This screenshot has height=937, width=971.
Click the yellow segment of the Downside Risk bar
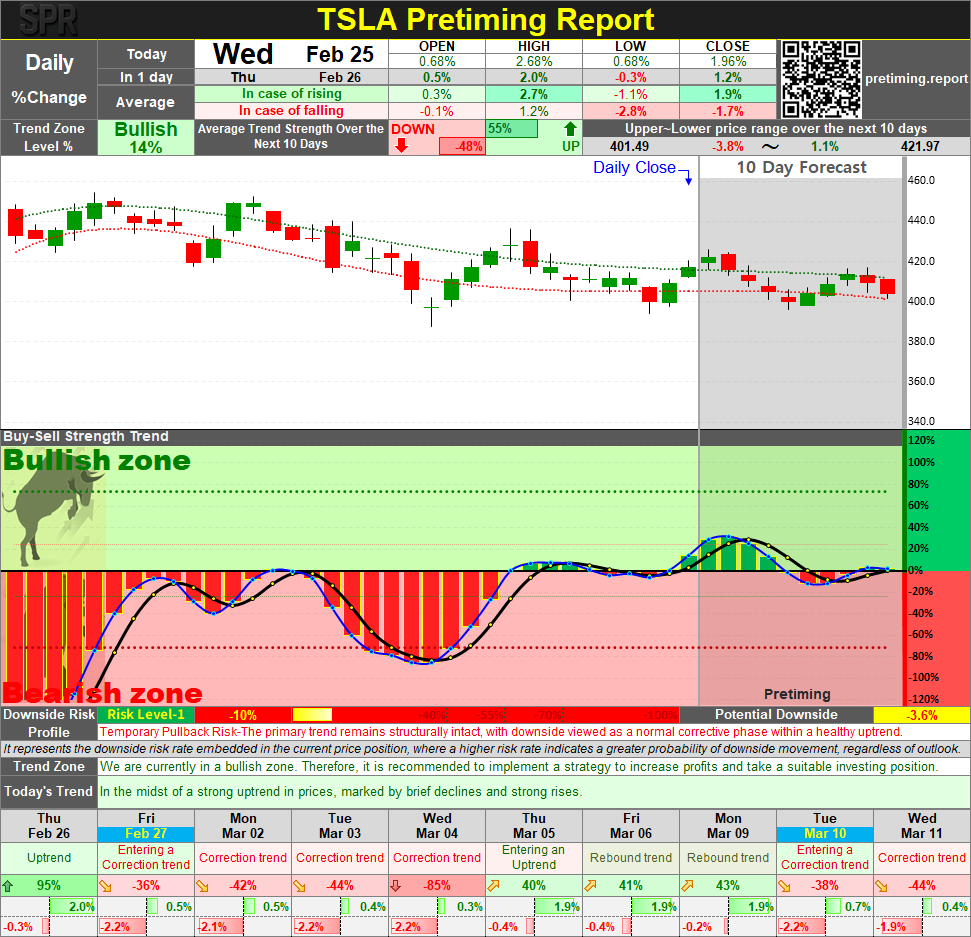pyautogui.click(x=312, y=715)
